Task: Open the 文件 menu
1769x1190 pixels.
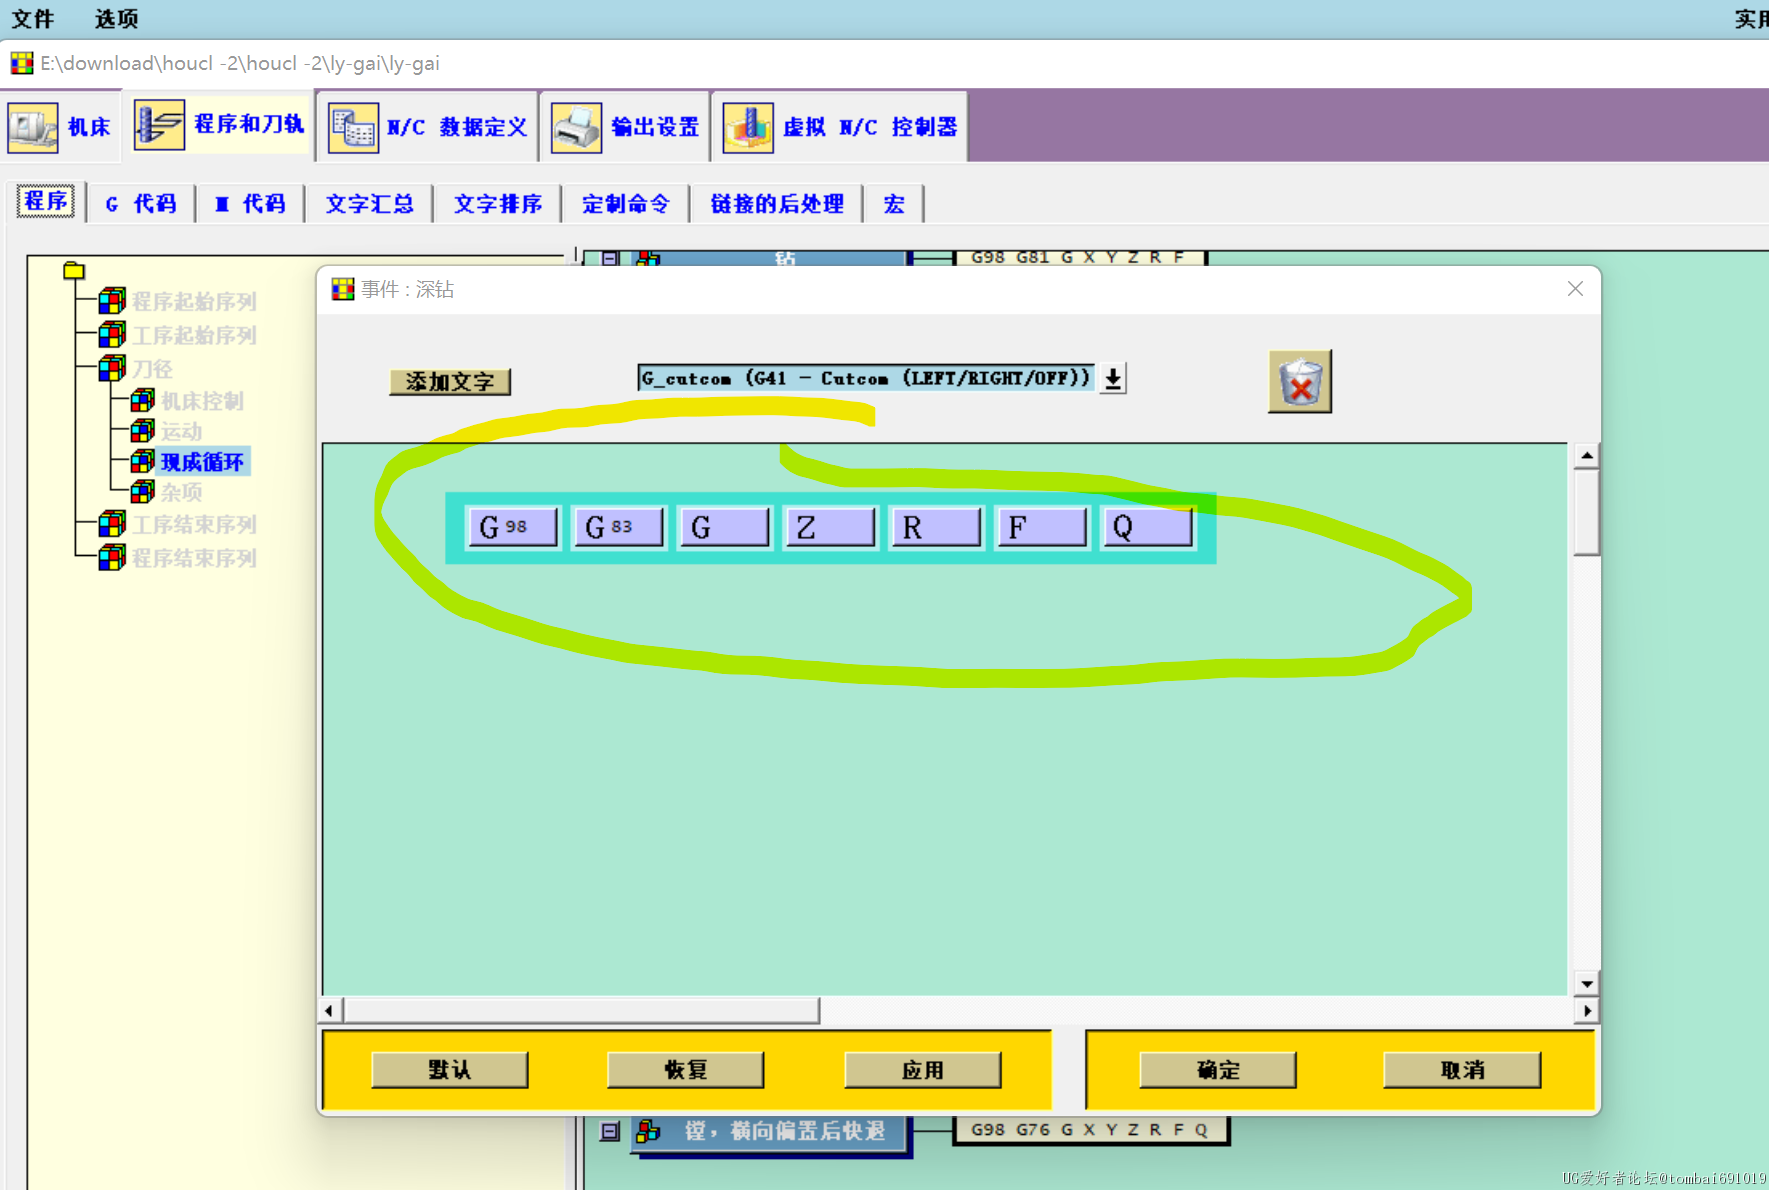Action: [33, 19]
